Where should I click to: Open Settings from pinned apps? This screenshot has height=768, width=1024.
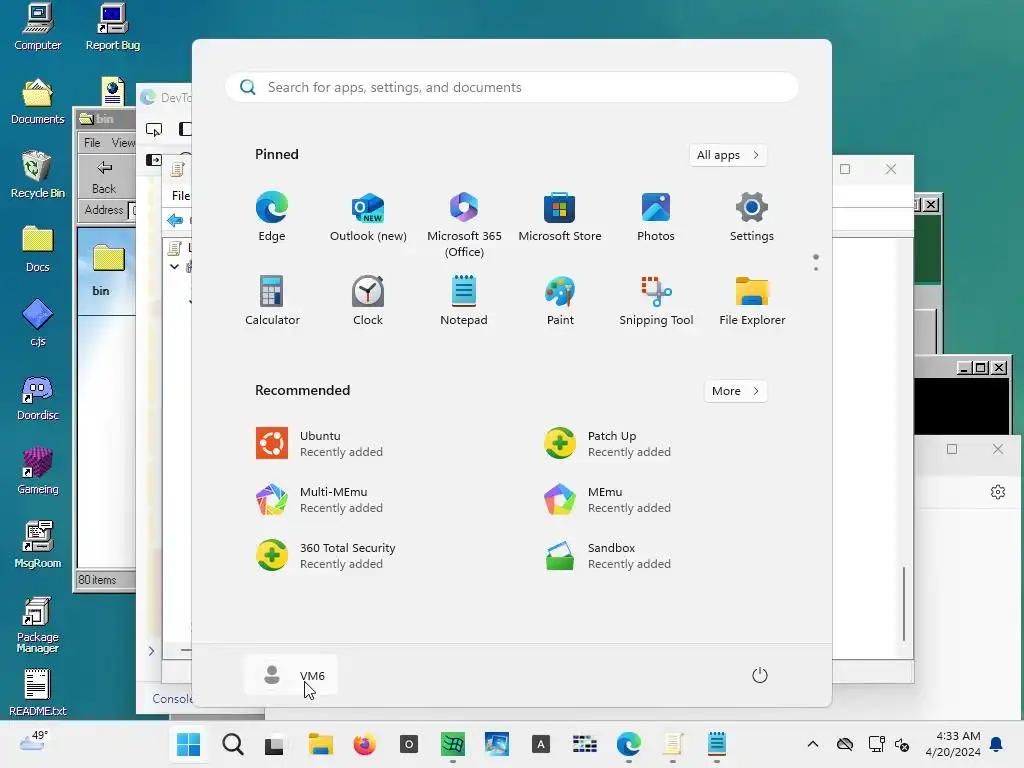[x=752, y=217]
